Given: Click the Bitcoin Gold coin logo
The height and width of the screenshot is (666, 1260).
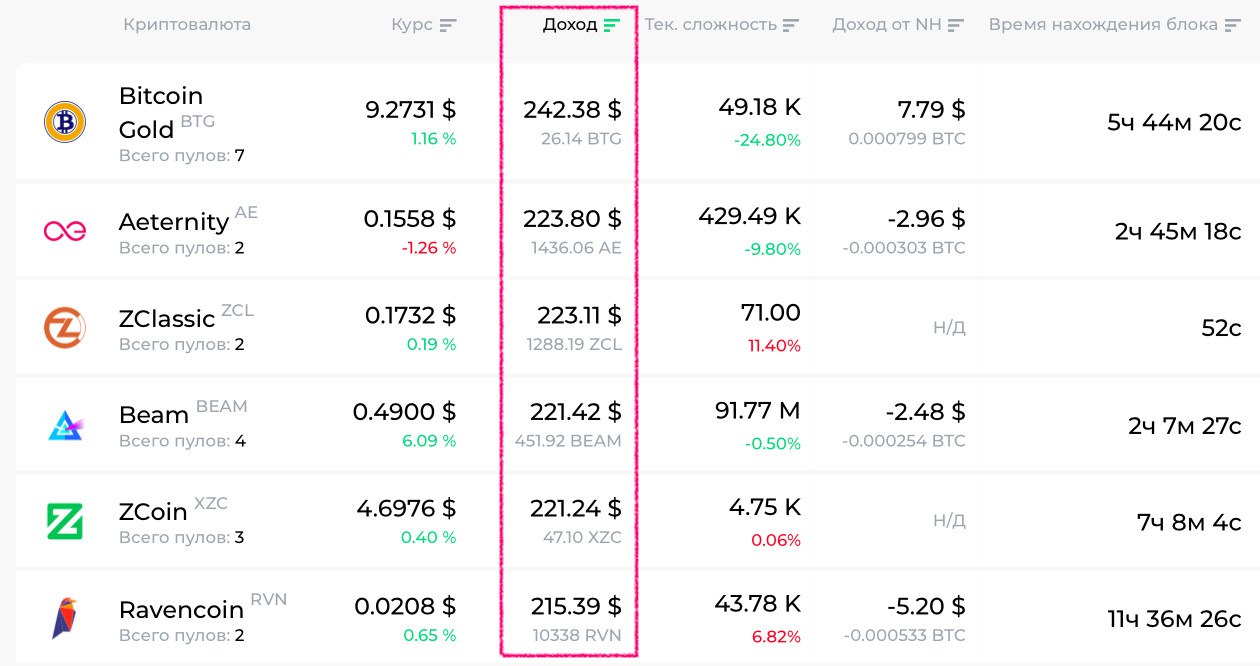Looking at the screenshot, I should [65, 122].
